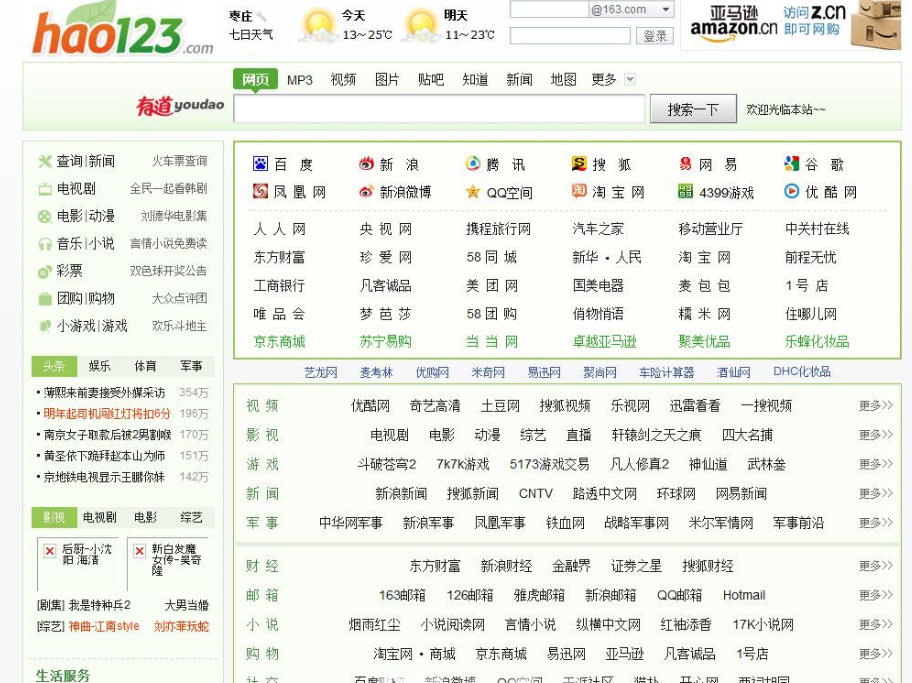
Task: Focus the youdao search input box
Action: (439, 108)
